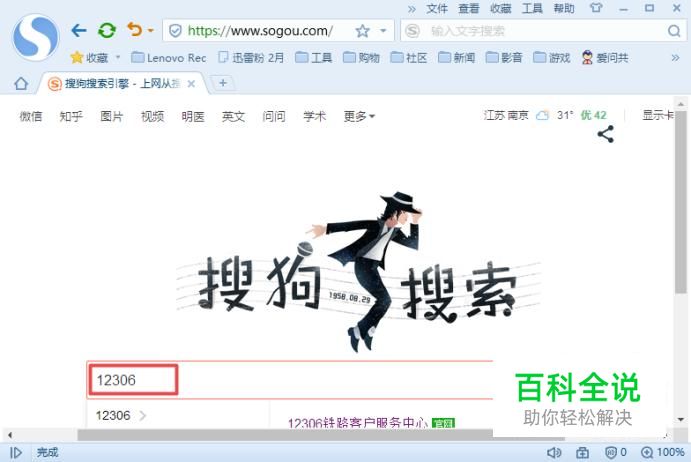Open the 图片 link
Screen dimensions: 691x462
tap(111, 116)
